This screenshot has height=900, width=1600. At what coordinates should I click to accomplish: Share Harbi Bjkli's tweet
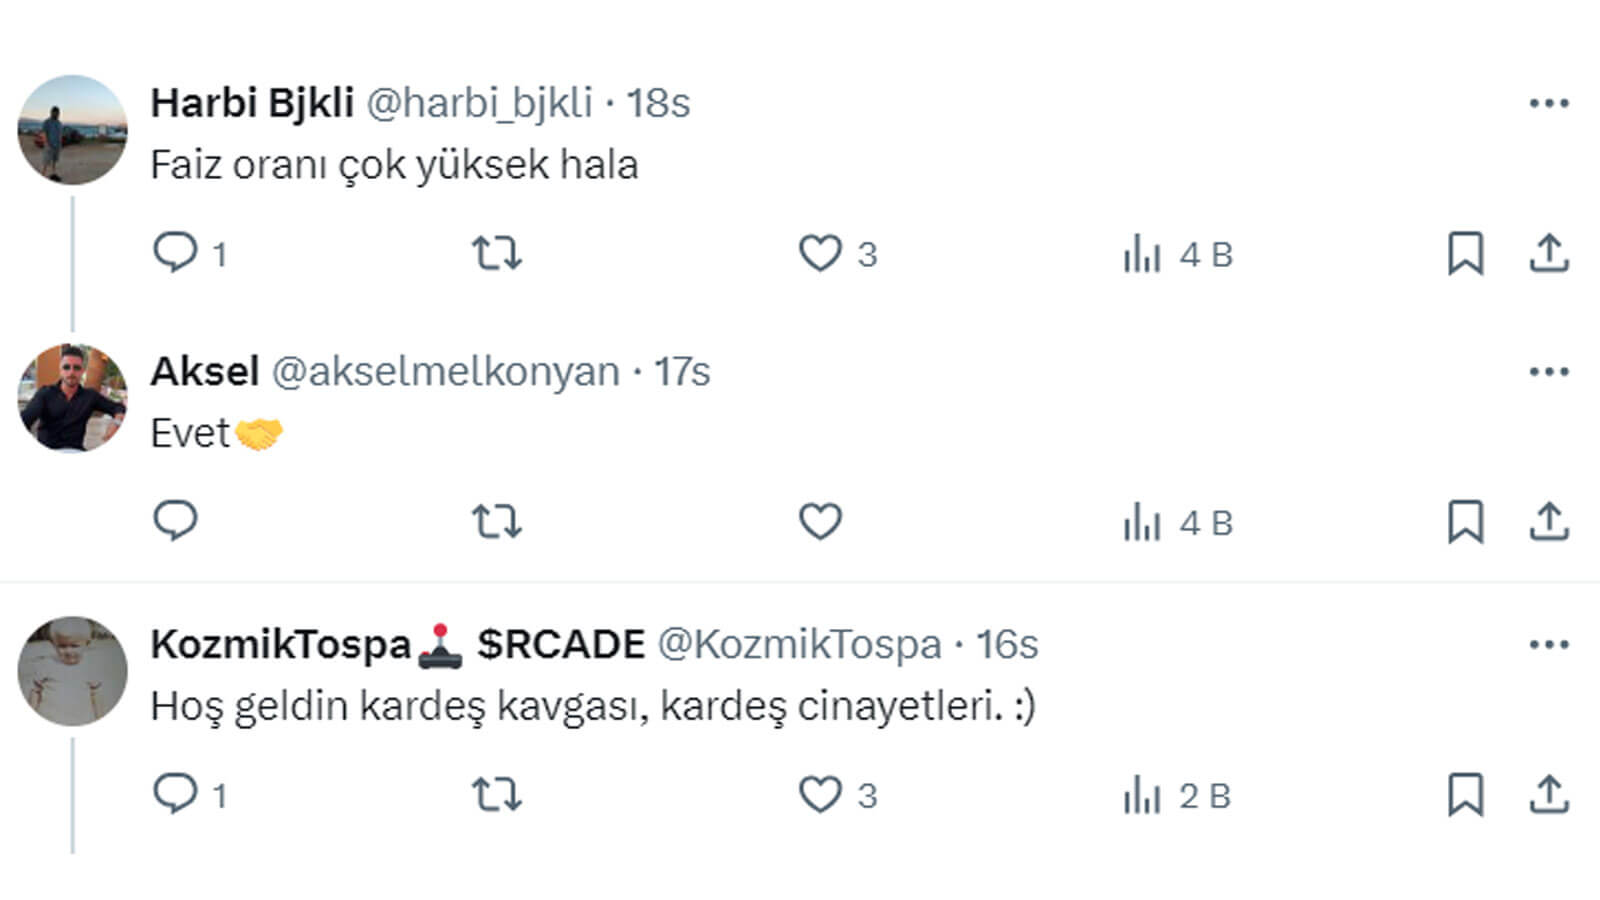tap(1549, 253)
